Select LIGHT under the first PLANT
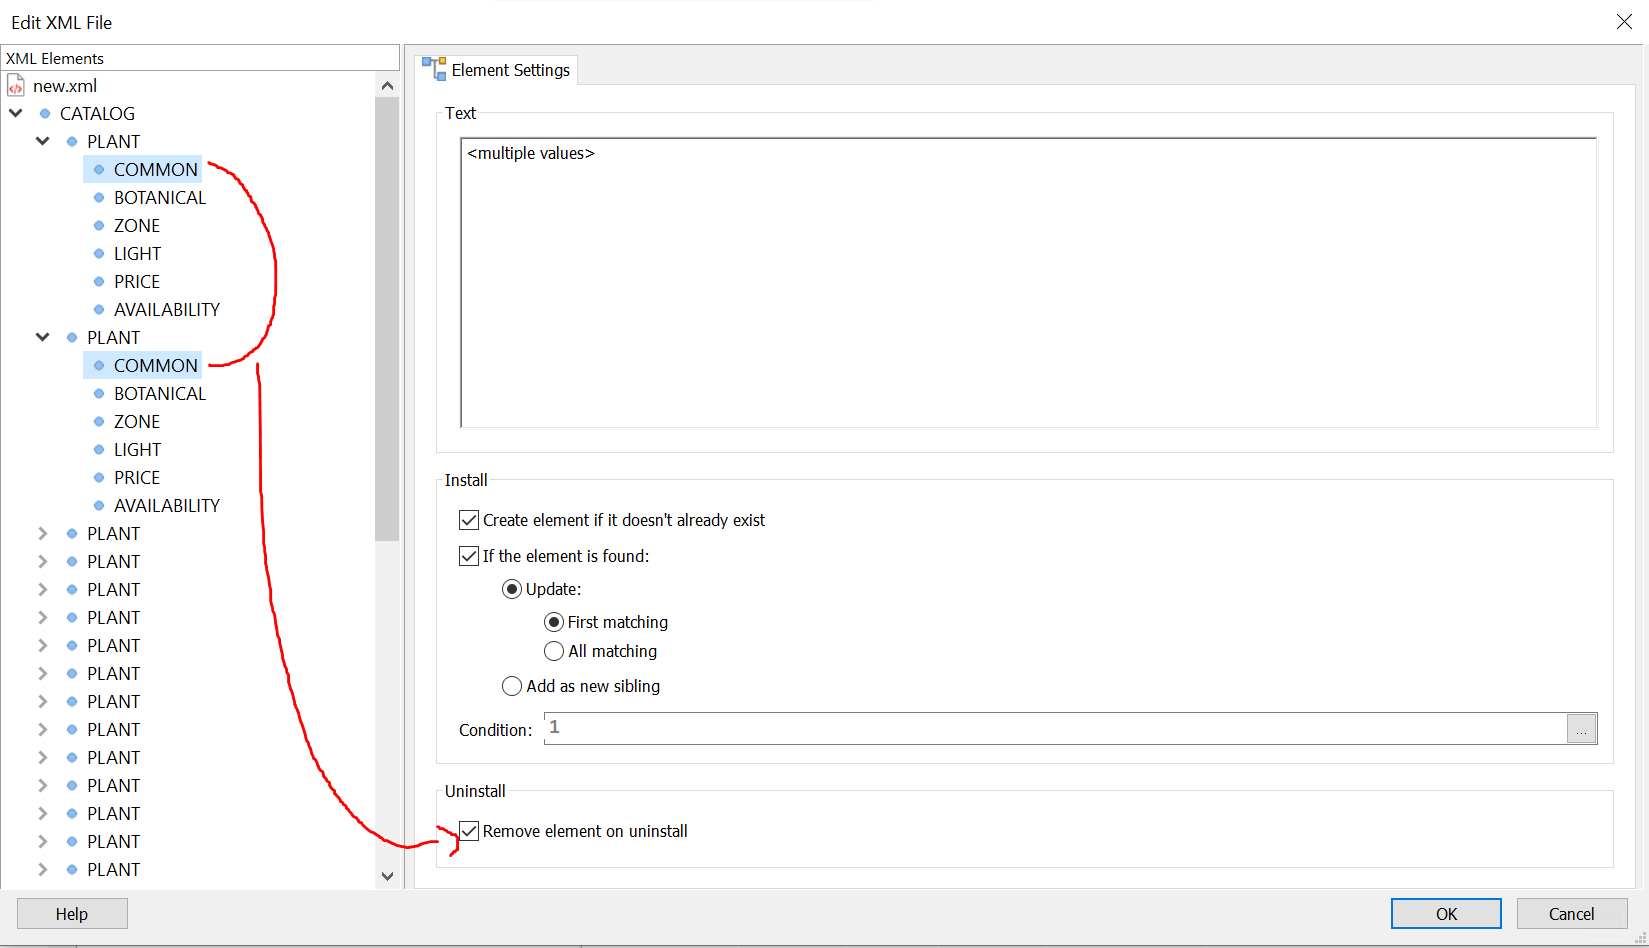1649x948 pixels. pyautogui.click(x=137, y=254)
